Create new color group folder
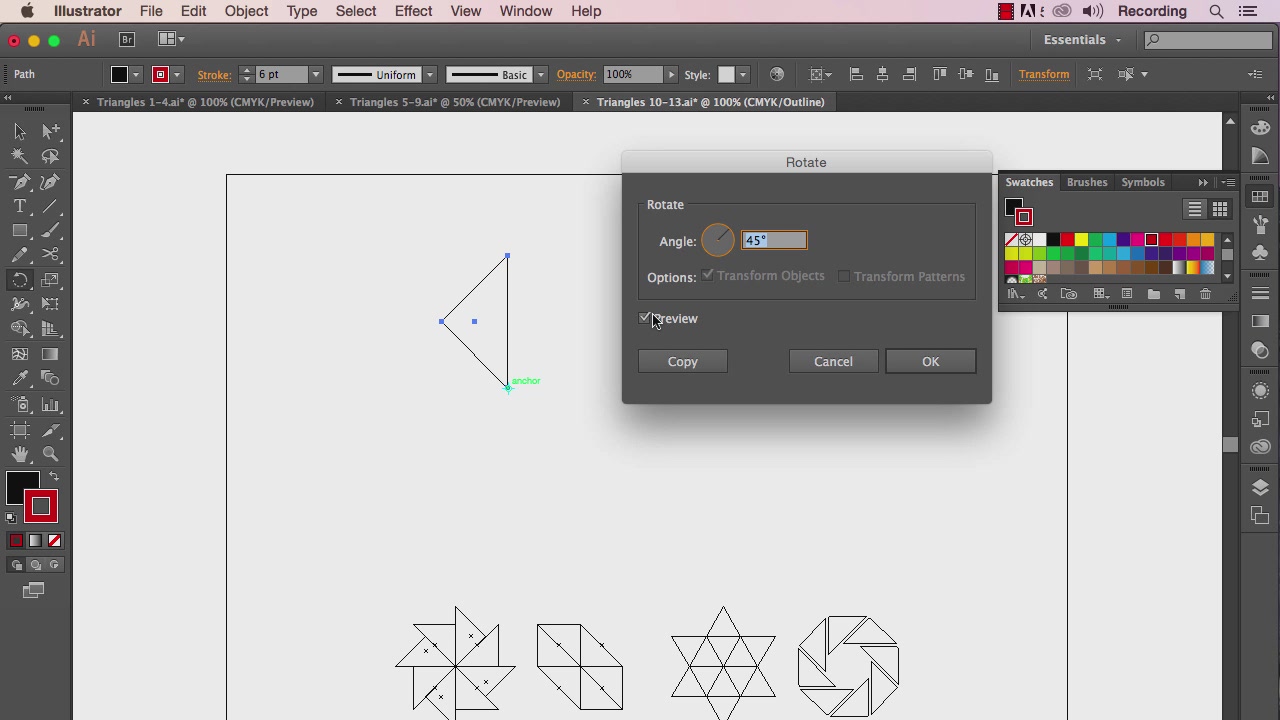Screen dimensions: 1280x720 pos(1153,294)
